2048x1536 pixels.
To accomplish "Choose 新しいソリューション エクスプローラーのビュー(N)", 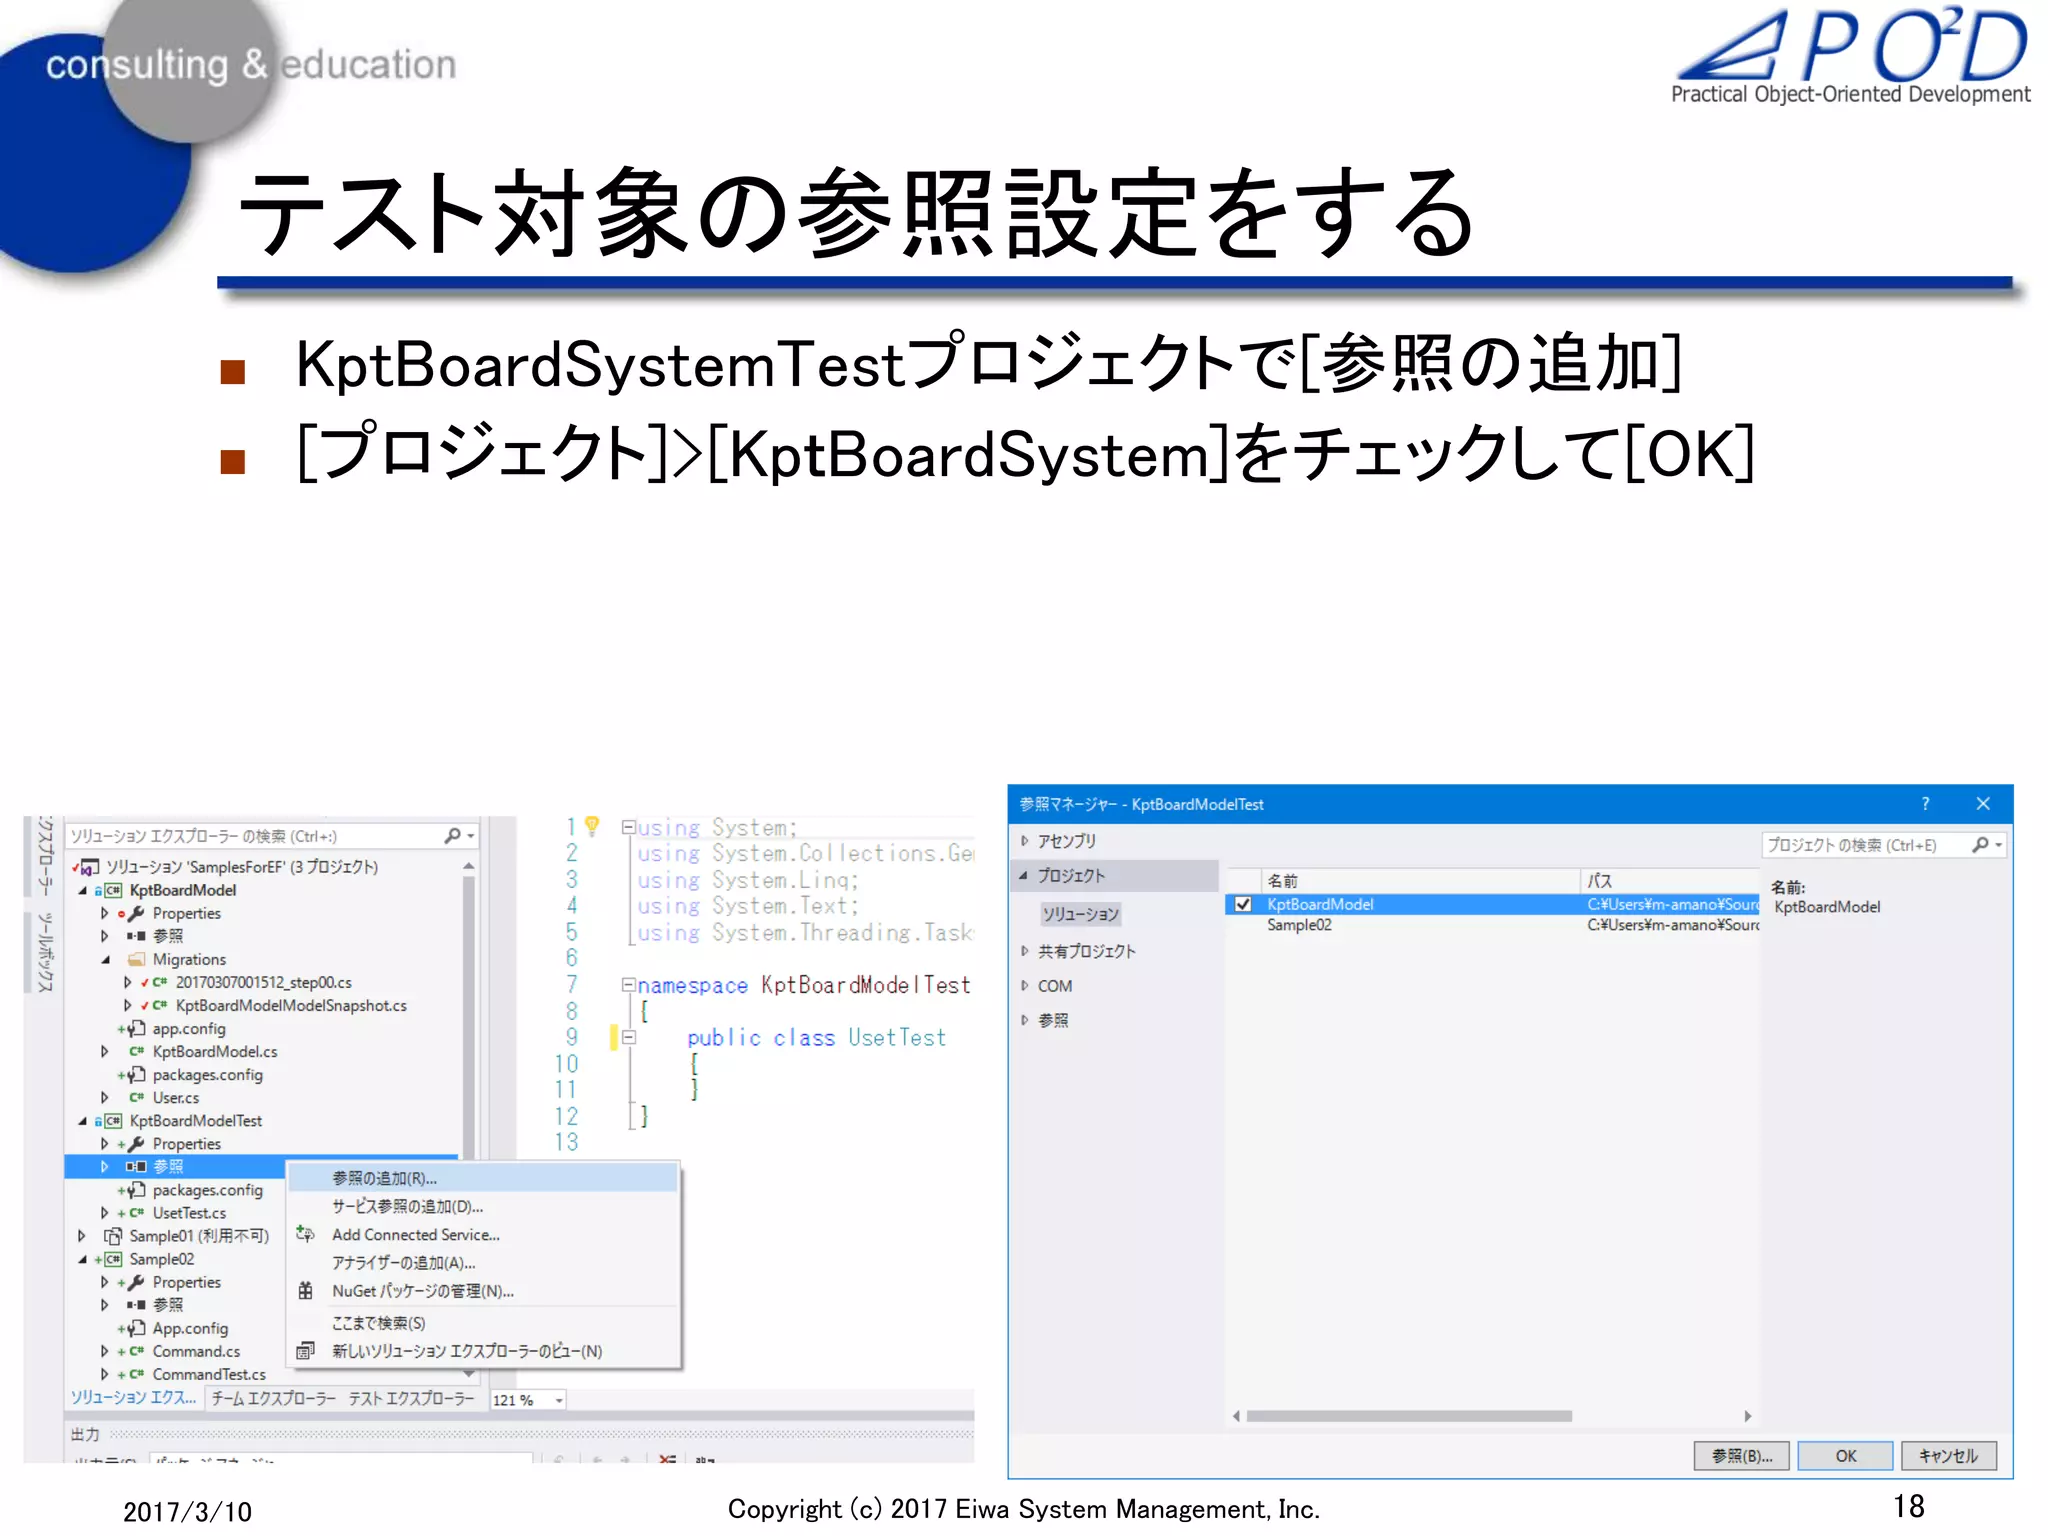I will pos(483,1351).
